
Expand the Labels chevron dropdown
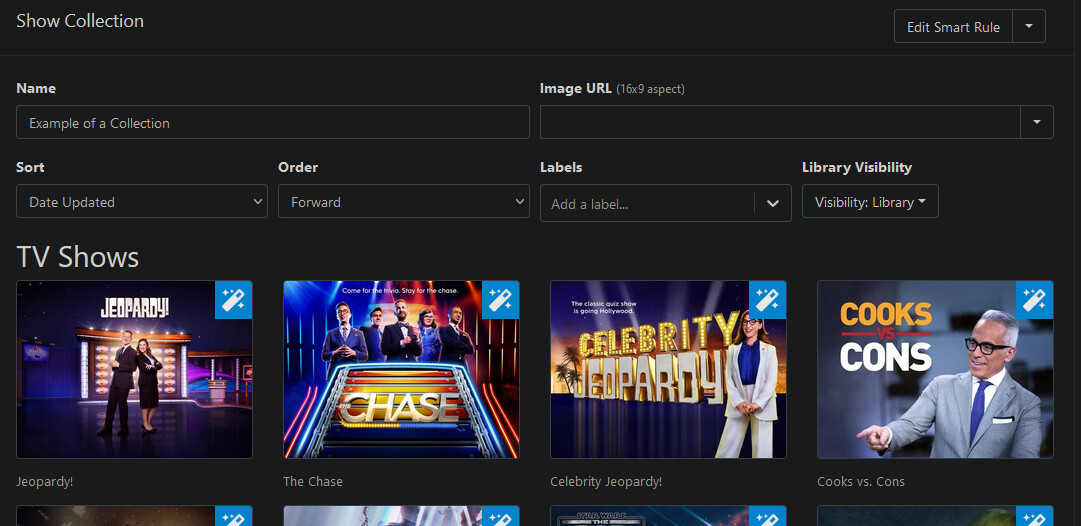(x=772, y=204)
